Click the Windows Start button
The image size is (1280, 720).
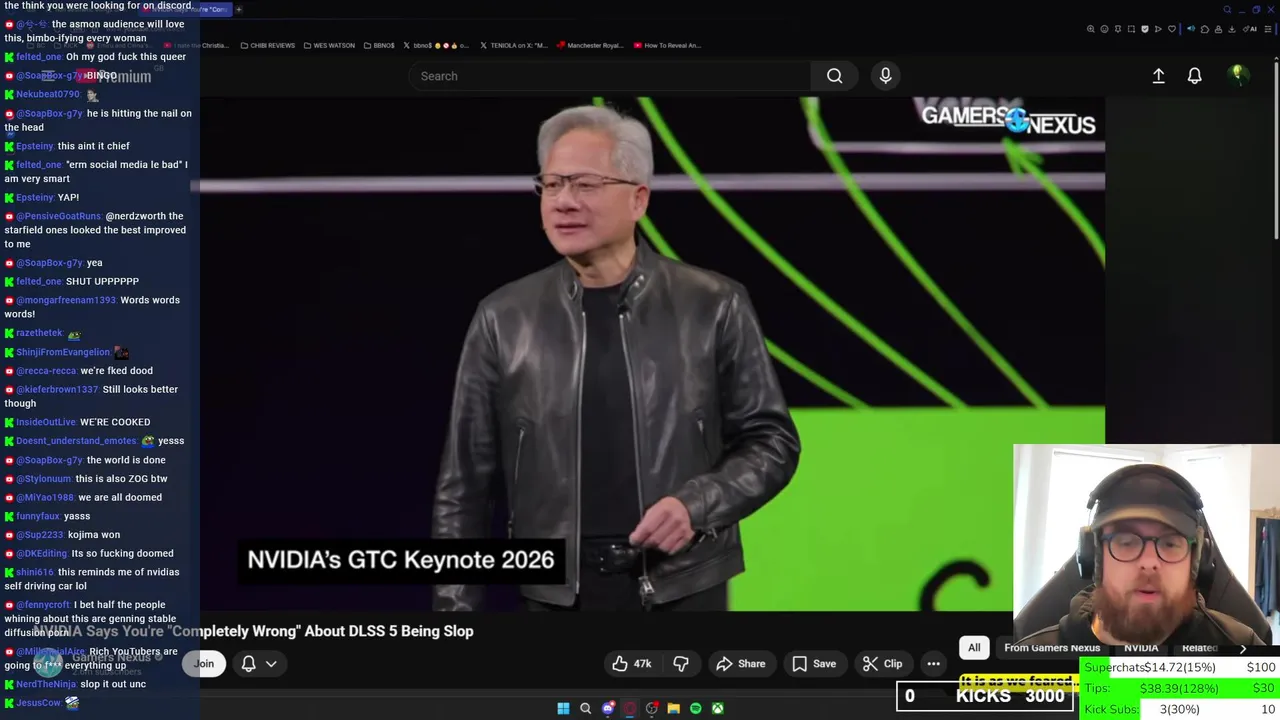(563, 708)
